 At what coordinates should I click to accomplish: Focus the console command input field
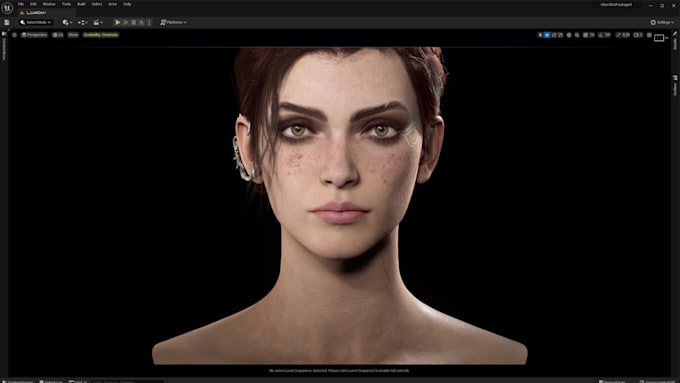(127, 381)
